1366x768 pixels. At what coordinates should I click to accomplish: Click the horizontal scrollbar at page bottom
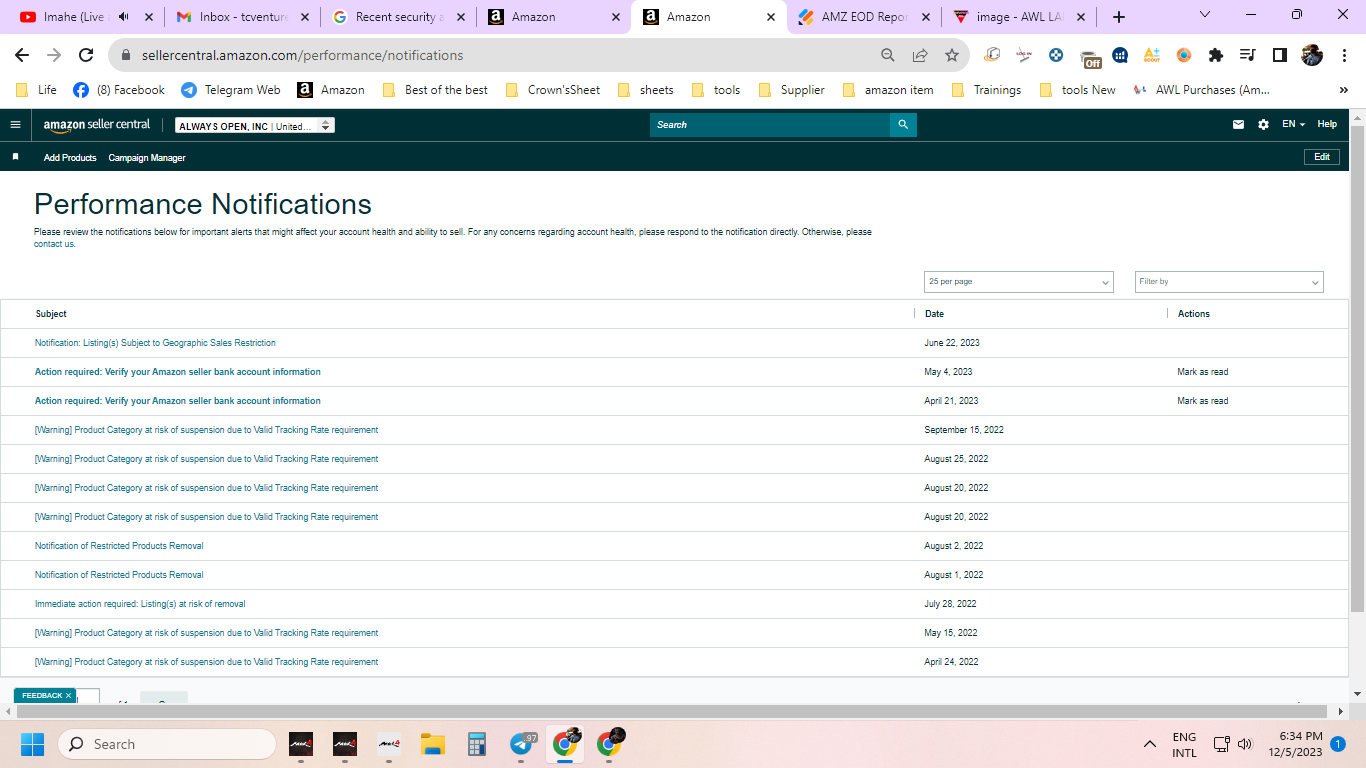coord(674,711)
